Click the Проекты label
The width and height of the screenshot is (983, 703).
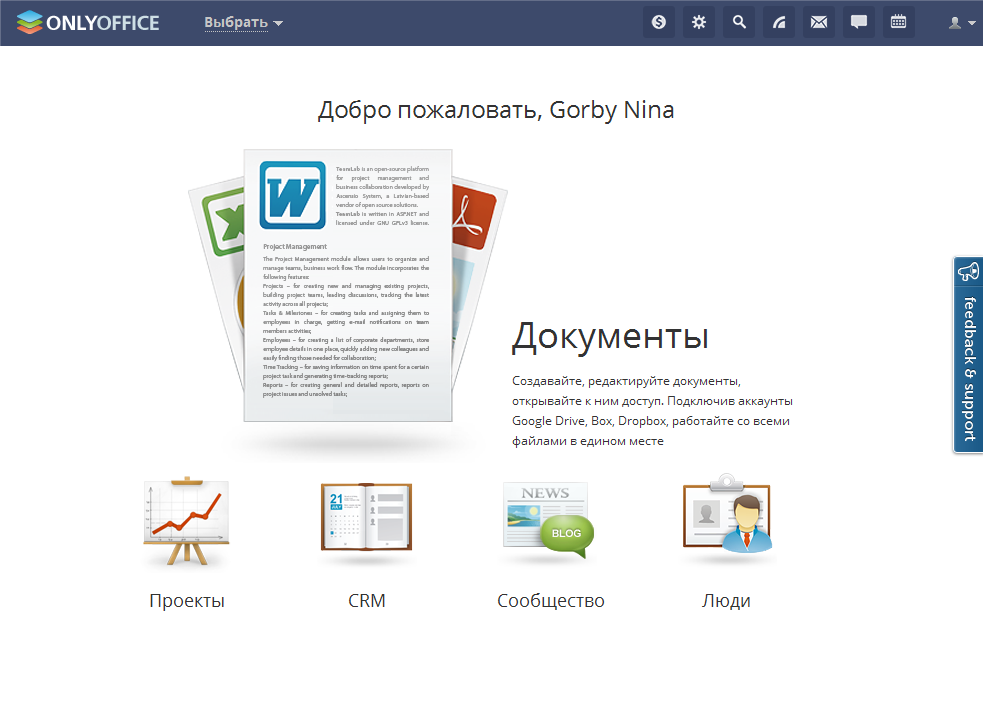(186, 600)
